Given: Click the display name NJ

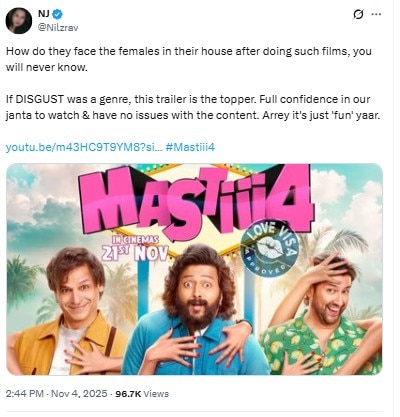Looking at the screenshot, I should point(44,14).
